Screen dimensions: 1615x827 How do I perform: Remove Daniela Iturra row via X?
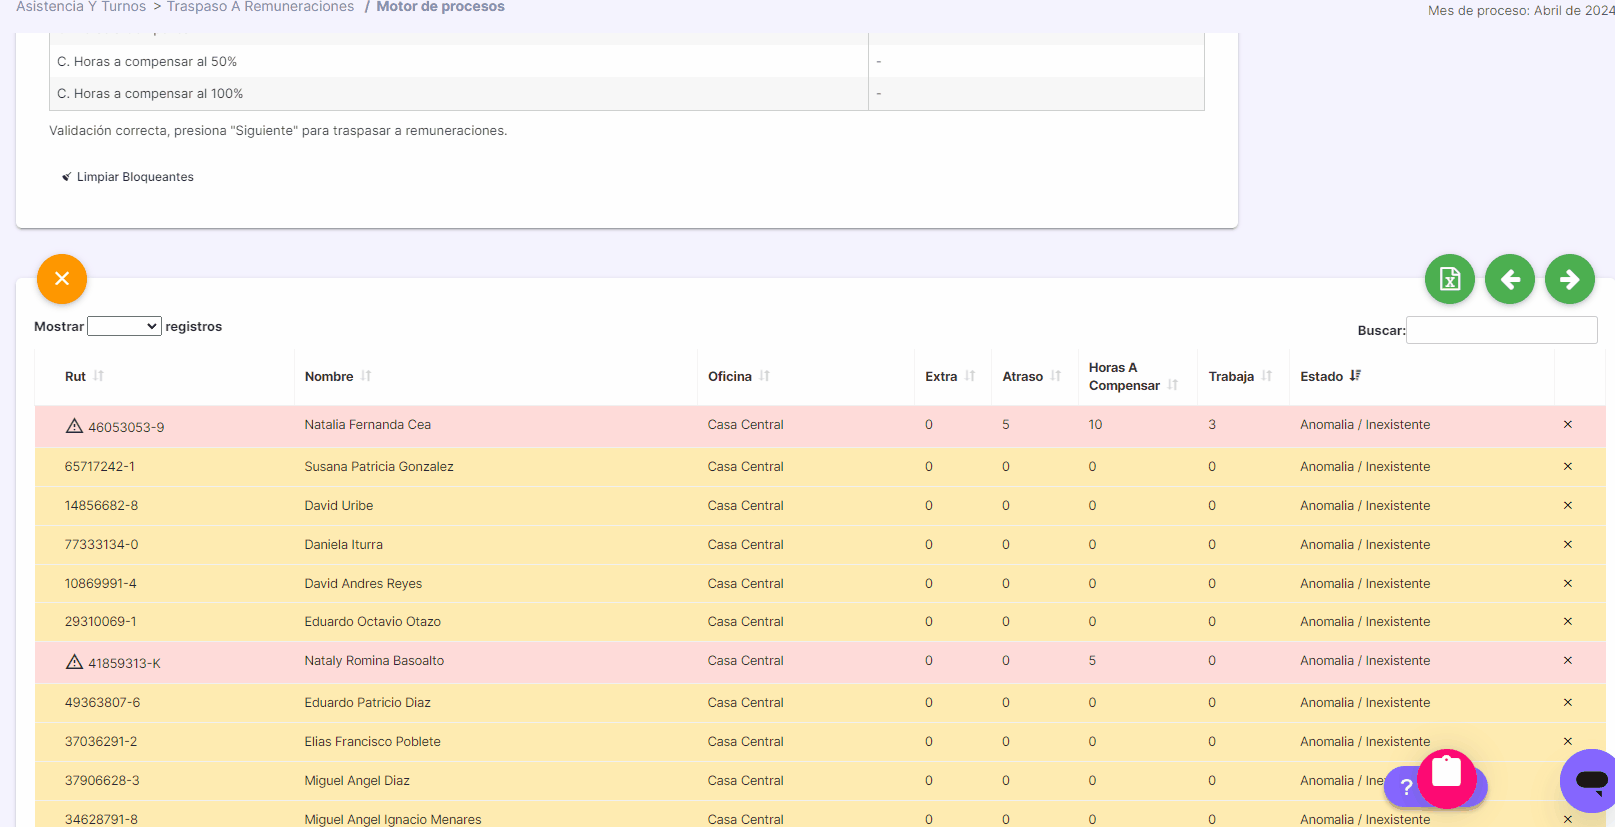[1568, 545]
